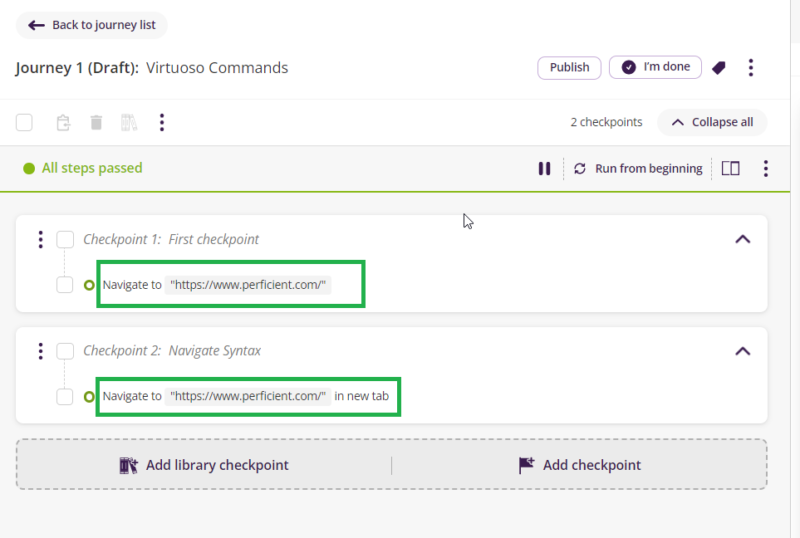800x538 pixels.
Task: Click the tag icon next to I'm done
Action: coord(718,68)
